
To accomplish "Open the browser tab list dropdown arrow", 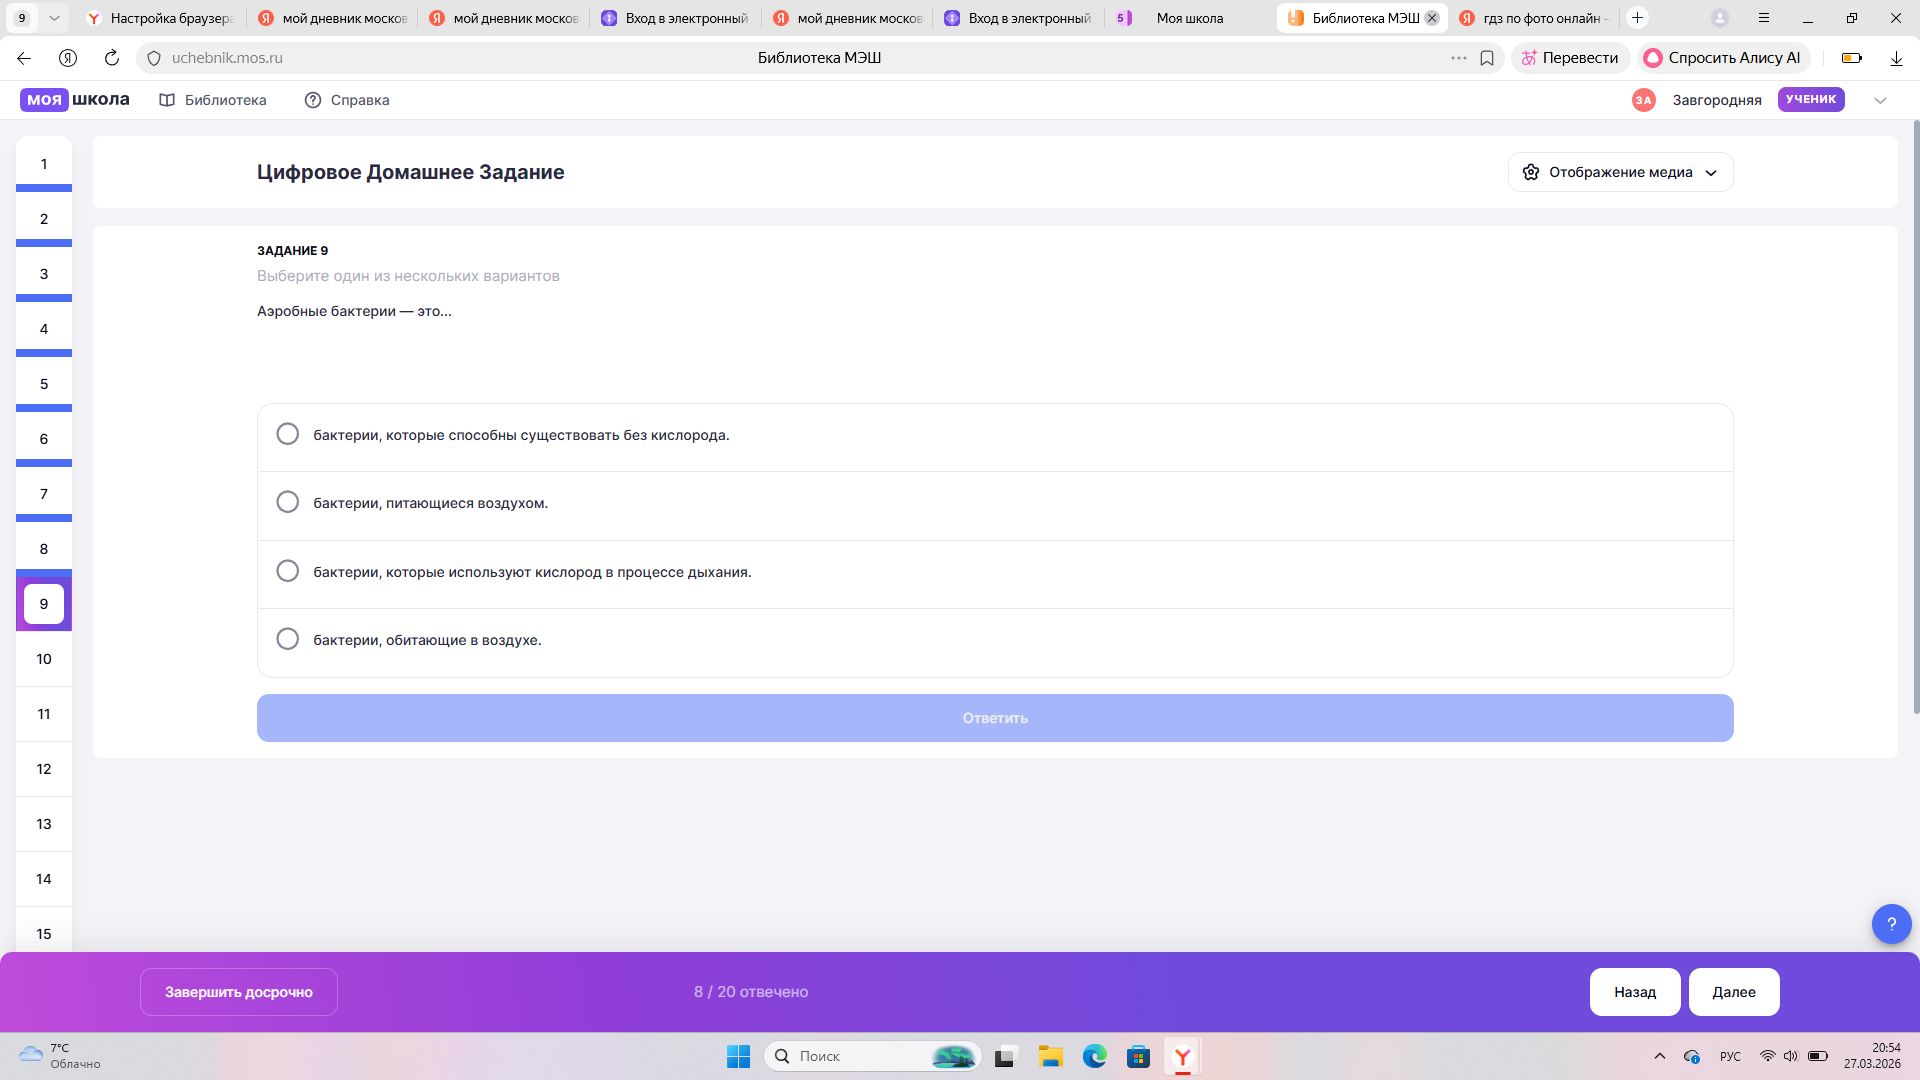I will coord(54,18).
